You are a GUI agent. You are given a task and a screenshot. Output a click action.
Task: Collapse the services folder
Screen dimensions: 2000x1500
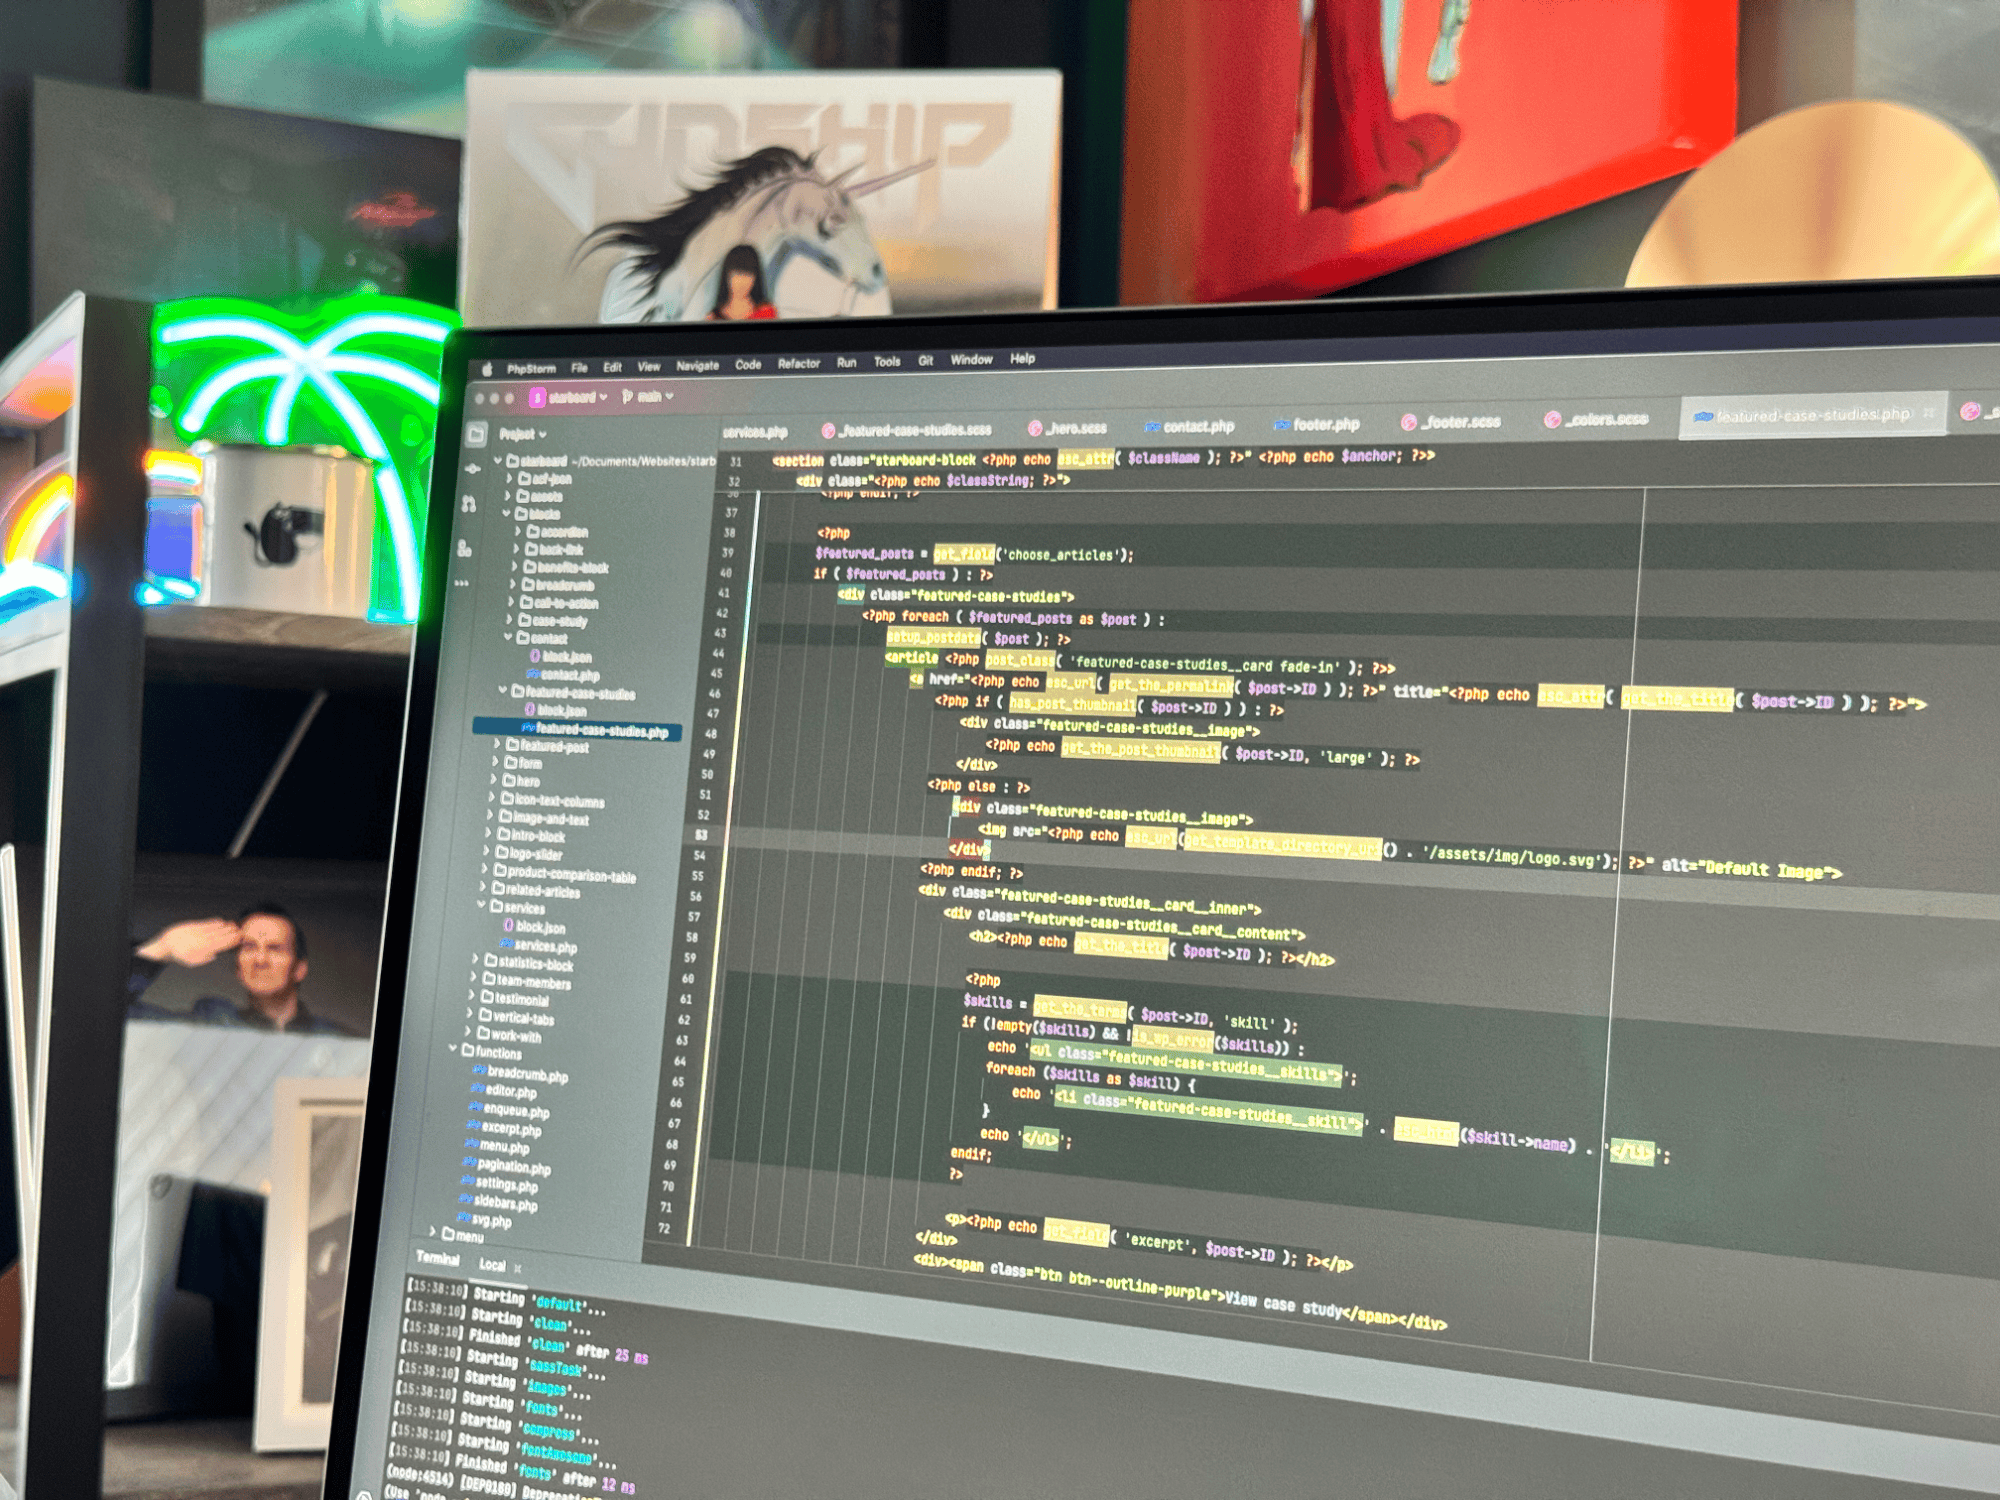point(482,906)
